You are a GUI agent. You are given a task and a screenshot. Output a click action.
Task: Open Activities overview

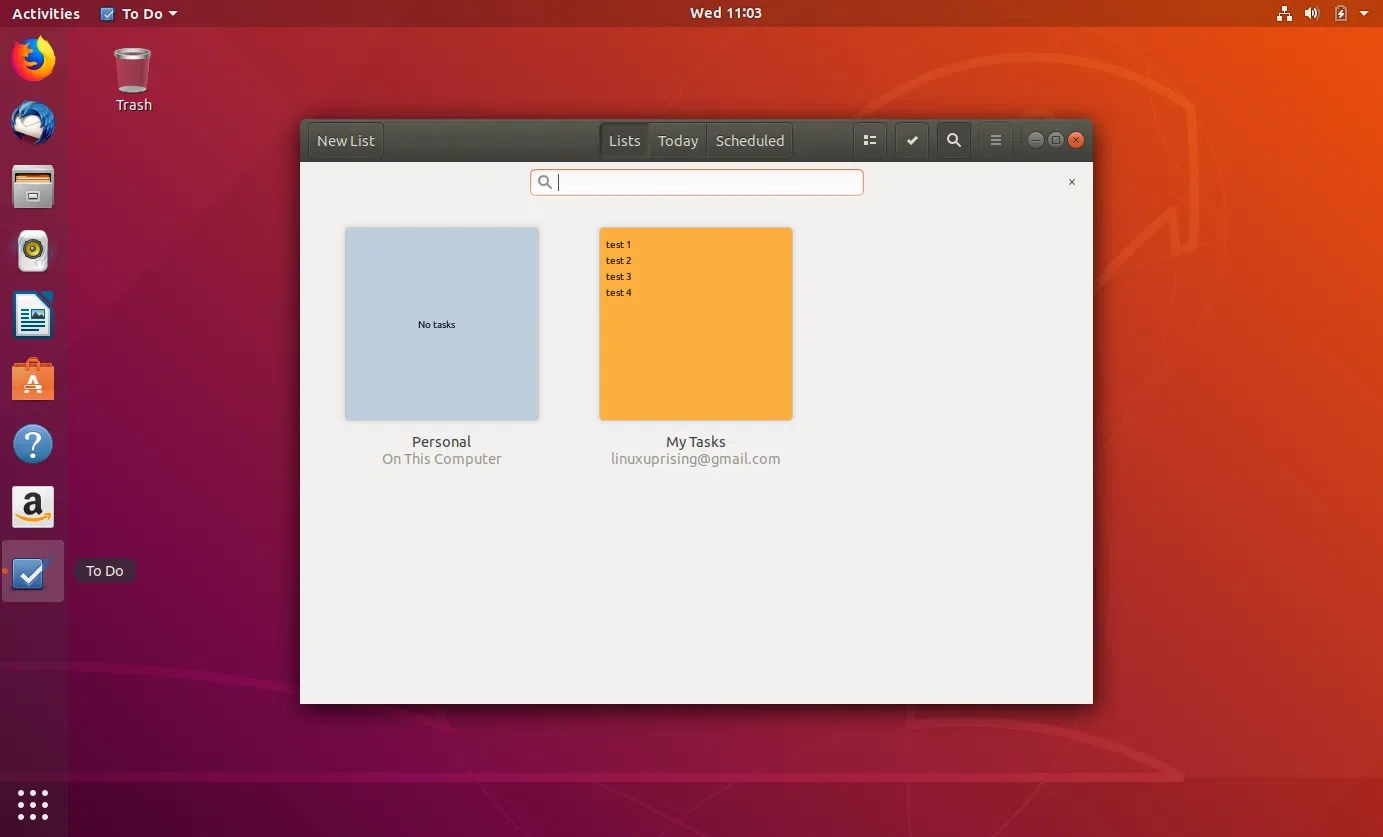[46, 14]
